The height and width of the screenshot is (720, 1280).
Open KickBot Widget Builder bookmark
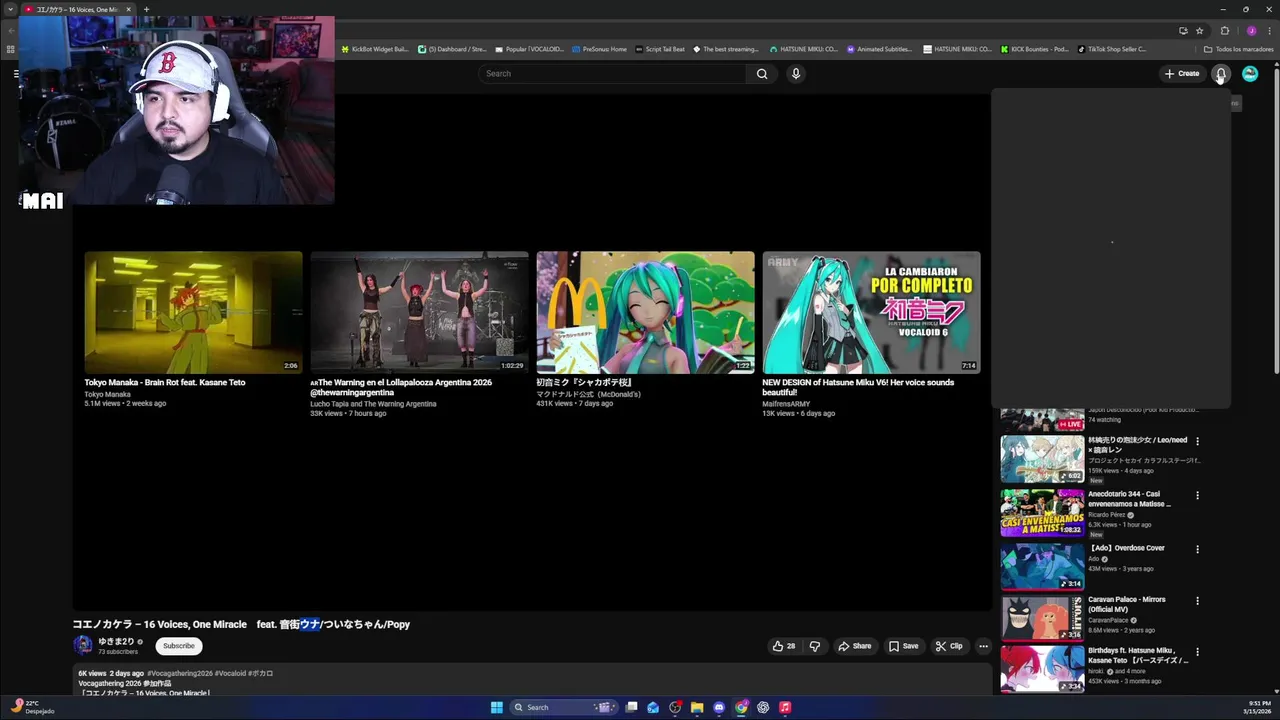tap(376, 49)
